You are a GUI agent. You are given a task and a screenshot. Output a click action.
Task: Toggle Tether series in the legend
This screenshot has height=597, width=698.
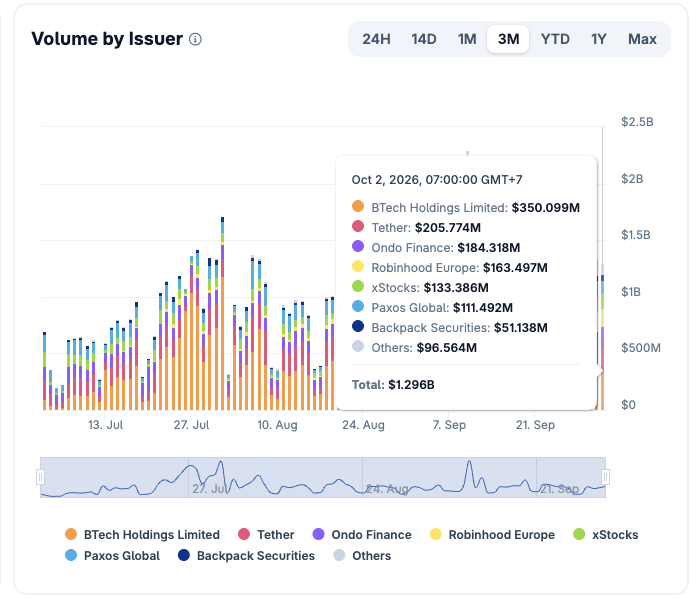click(x=266, y=534)
